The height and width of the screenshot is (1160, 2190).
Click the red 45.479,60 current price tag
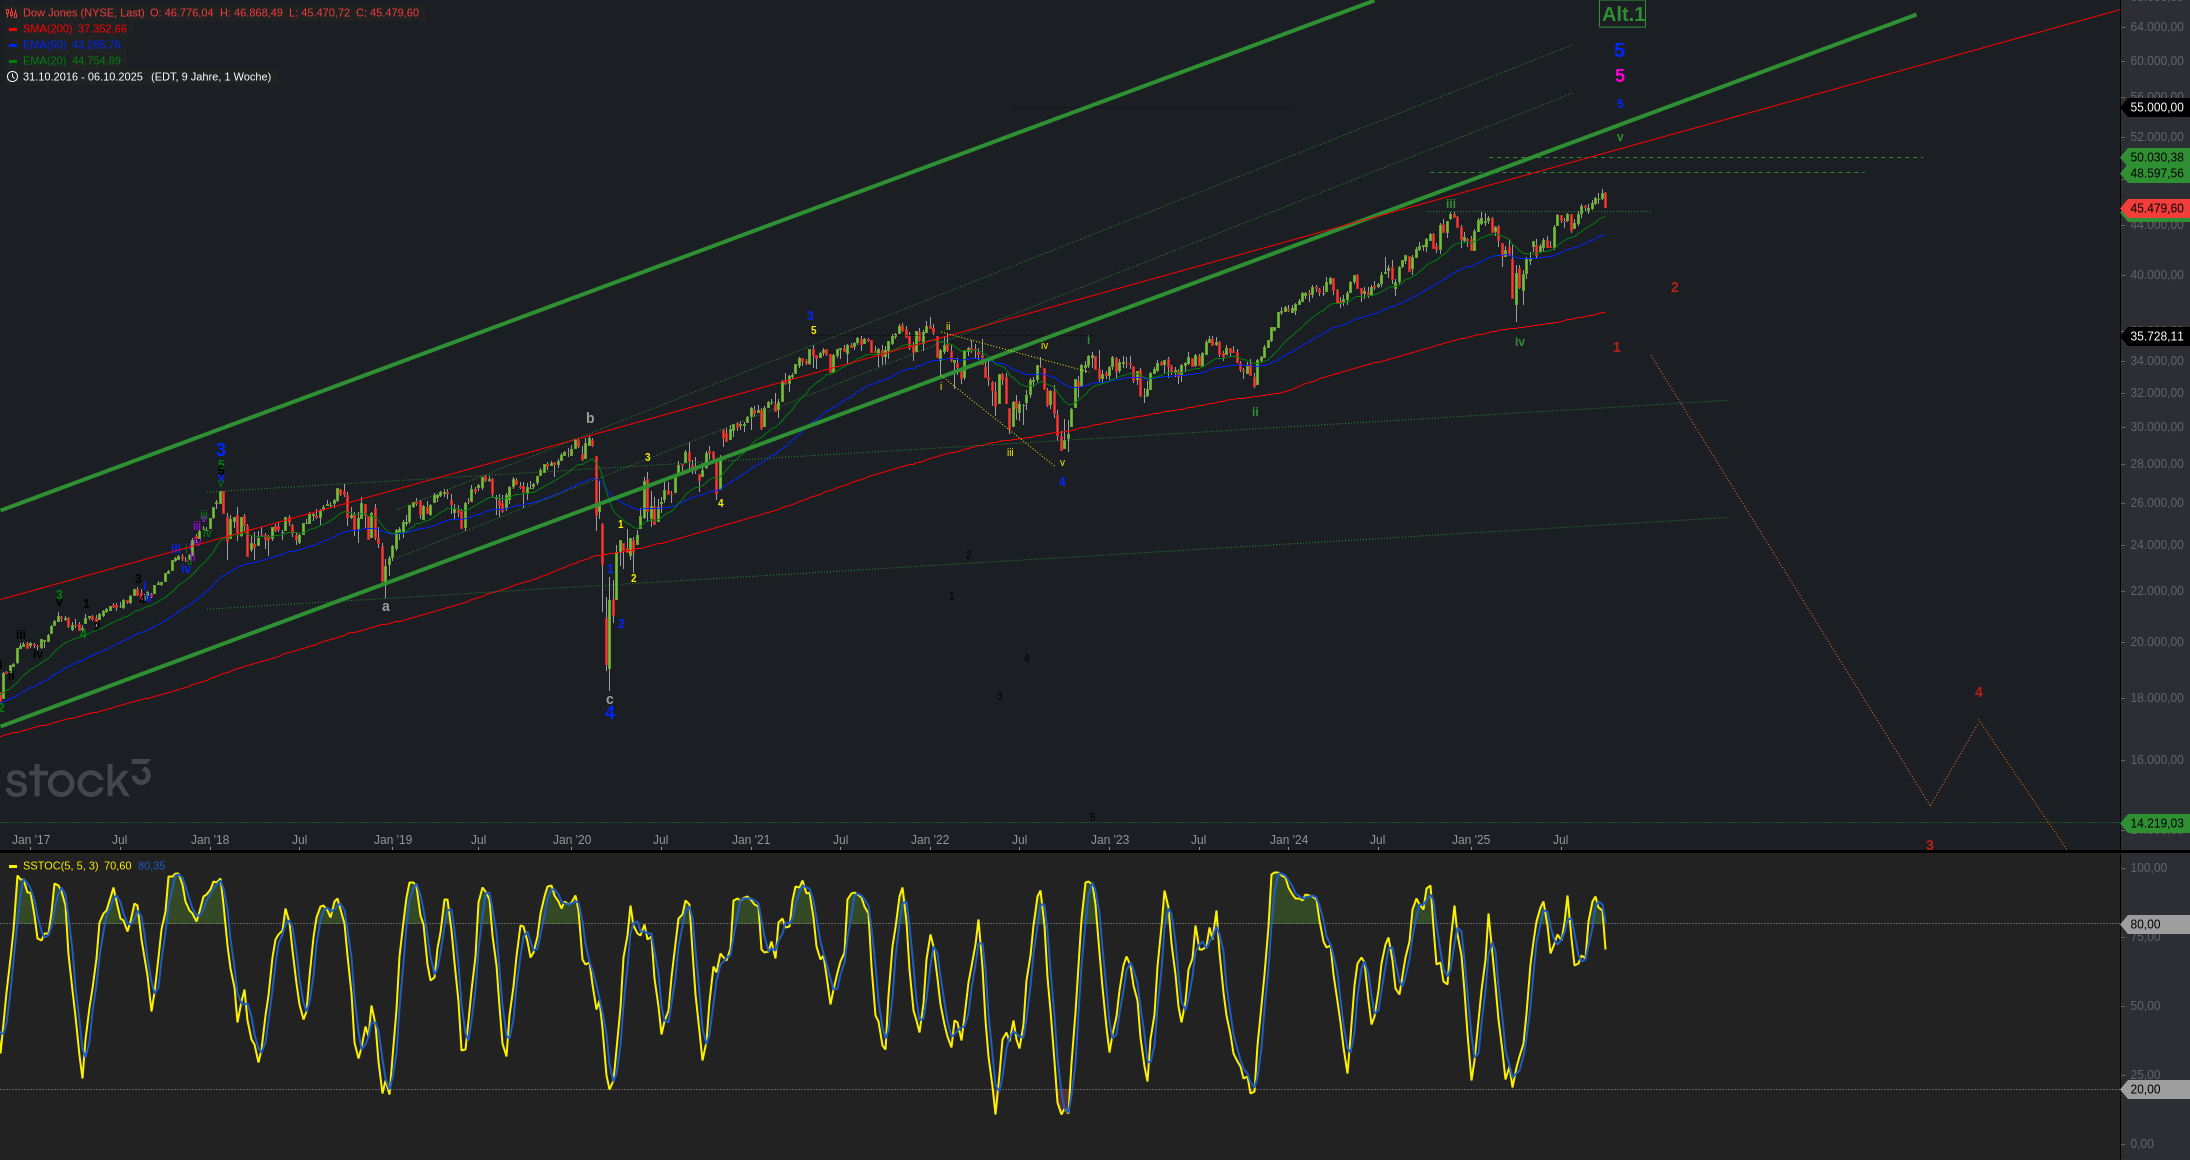2156,208
